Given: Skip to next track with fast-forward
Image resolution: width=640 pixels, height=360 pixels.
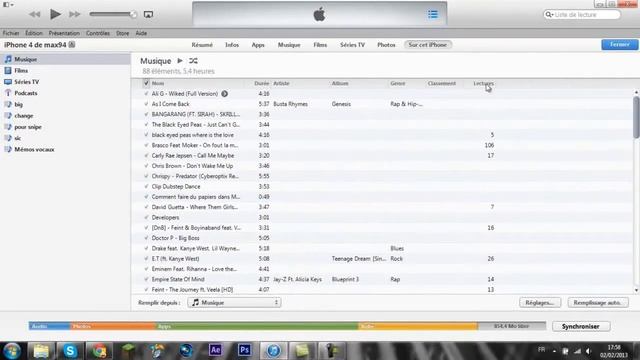Looking at the screenshot, I should 75,14.
